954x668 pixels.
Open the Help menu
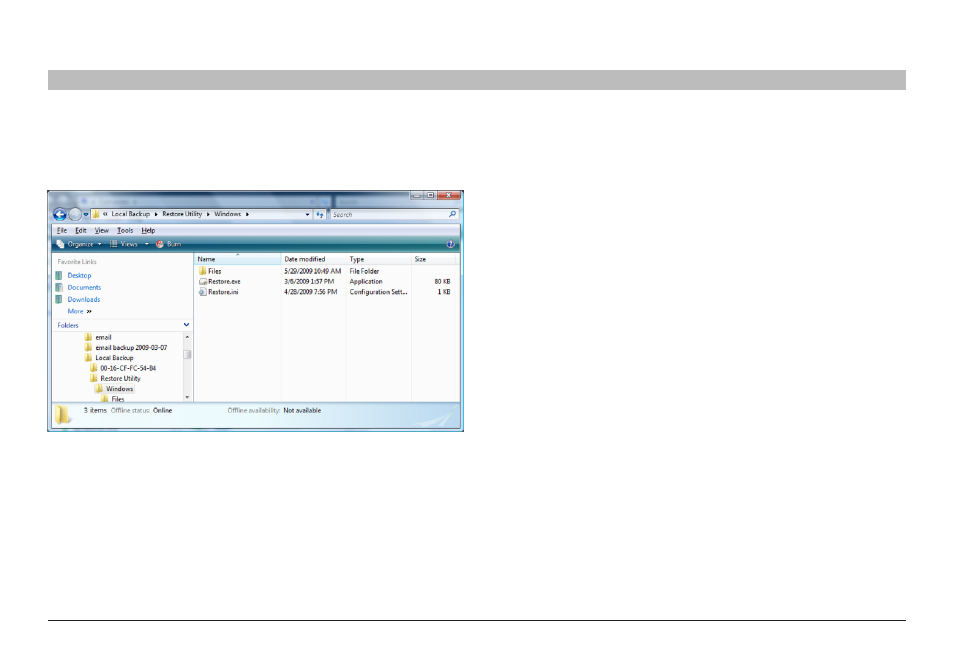[x=148, y=231]
